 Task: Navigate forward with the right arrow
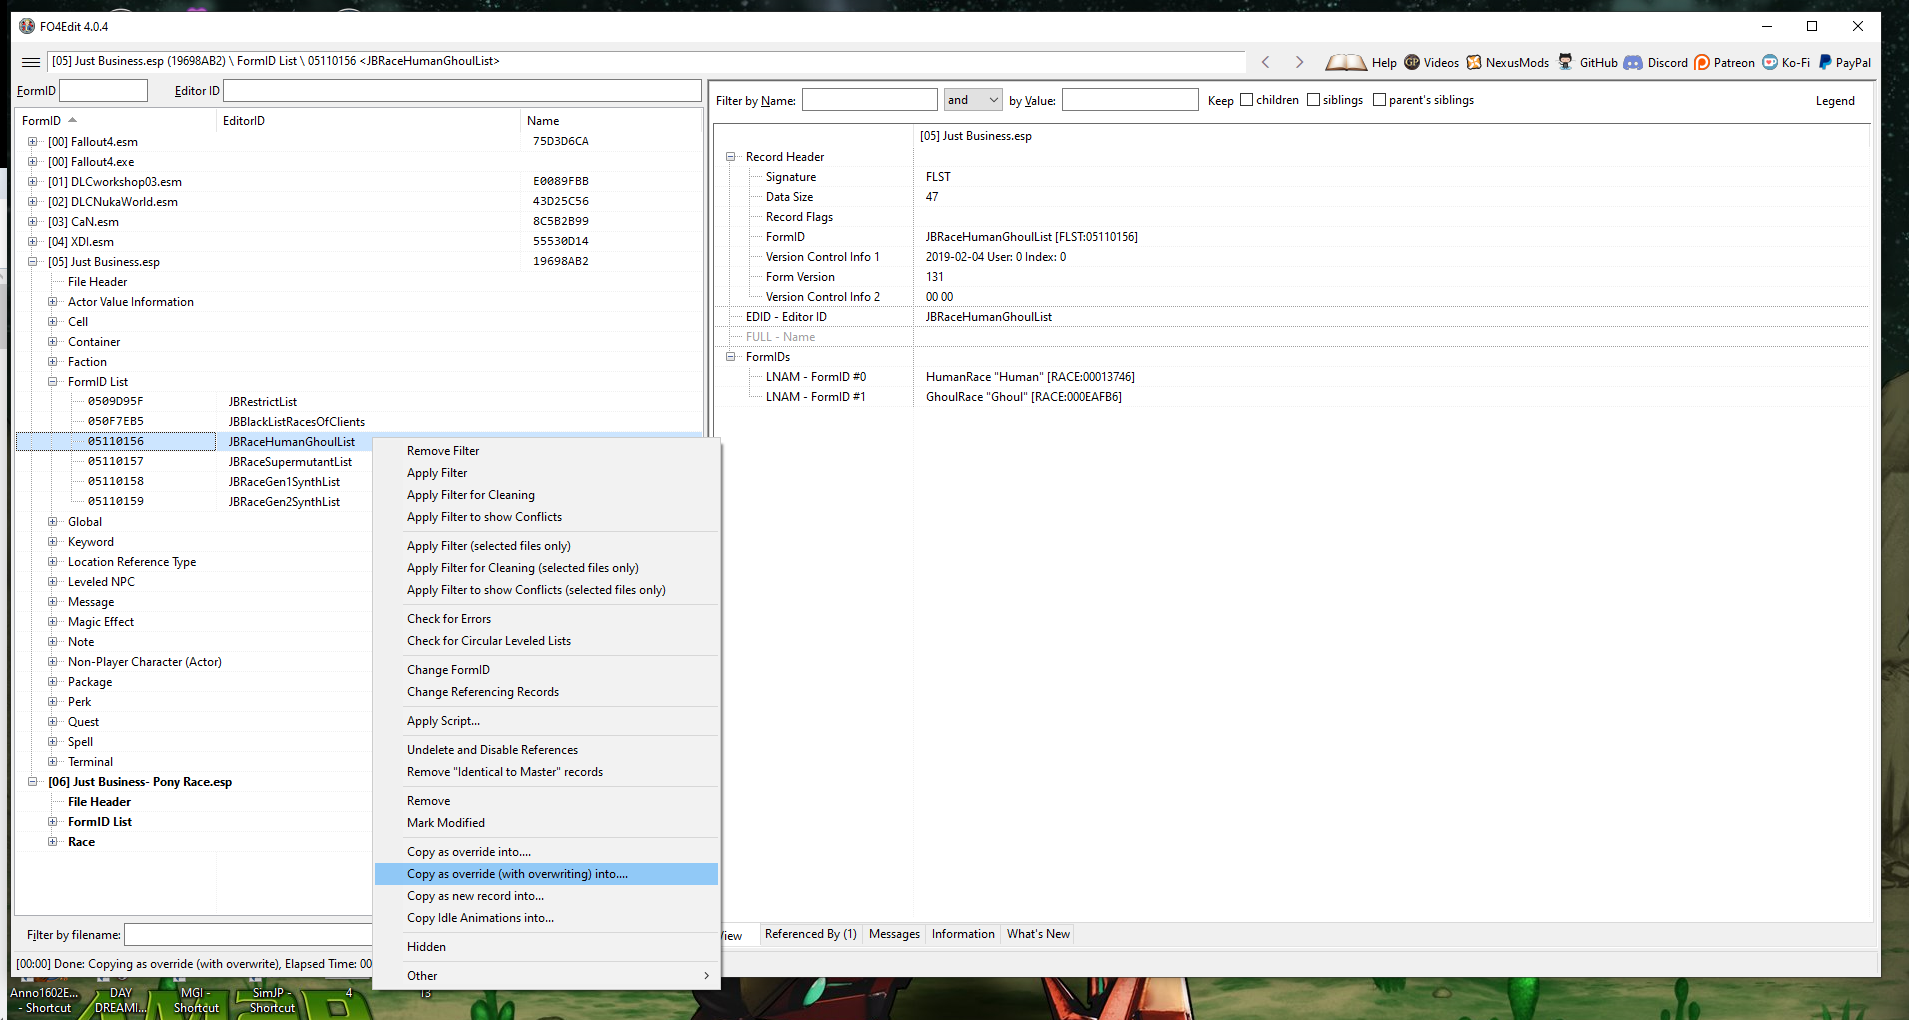pos(1299,62)
